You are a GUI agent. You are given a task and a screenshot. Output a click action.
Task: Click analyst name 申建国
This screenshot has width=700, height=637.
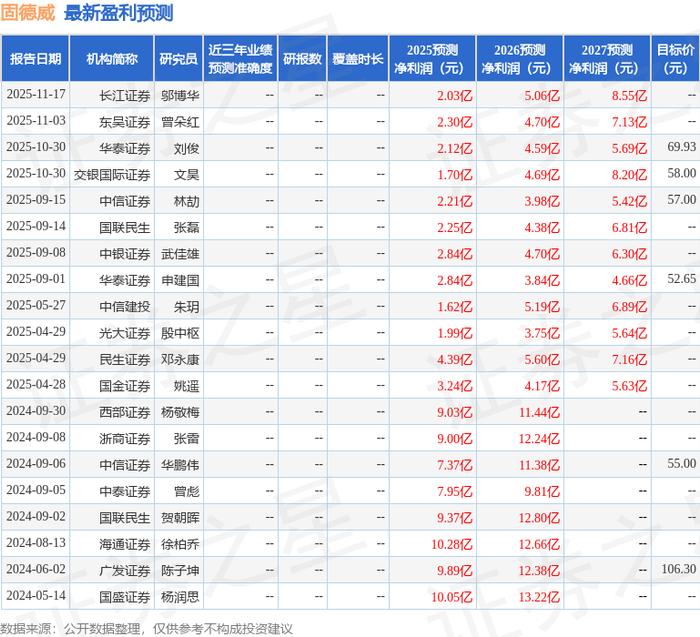[x=180, y=280]
